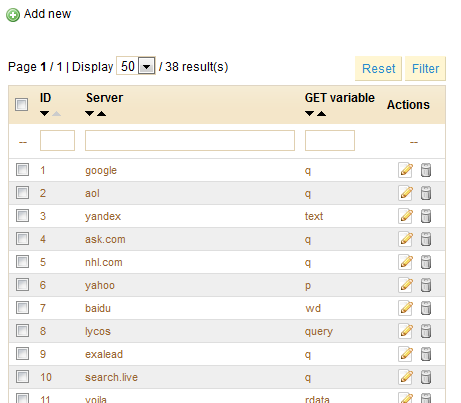The height and width of the screenshot is (403, 461).
Task: Check the exalead row checkbox
Action: [22, 353]
